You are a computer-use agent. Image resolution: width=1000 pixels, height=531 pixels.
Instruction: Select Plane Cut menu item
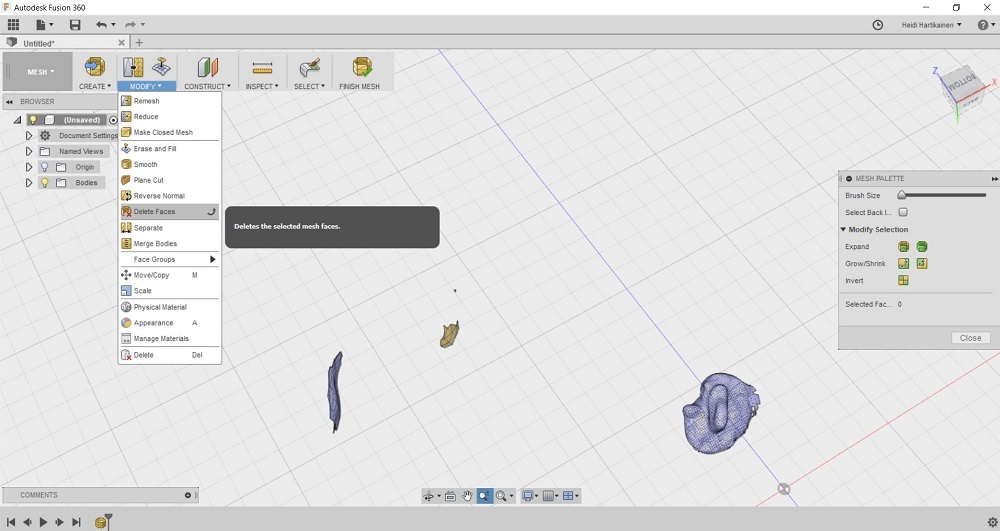(x=170, y=180)
